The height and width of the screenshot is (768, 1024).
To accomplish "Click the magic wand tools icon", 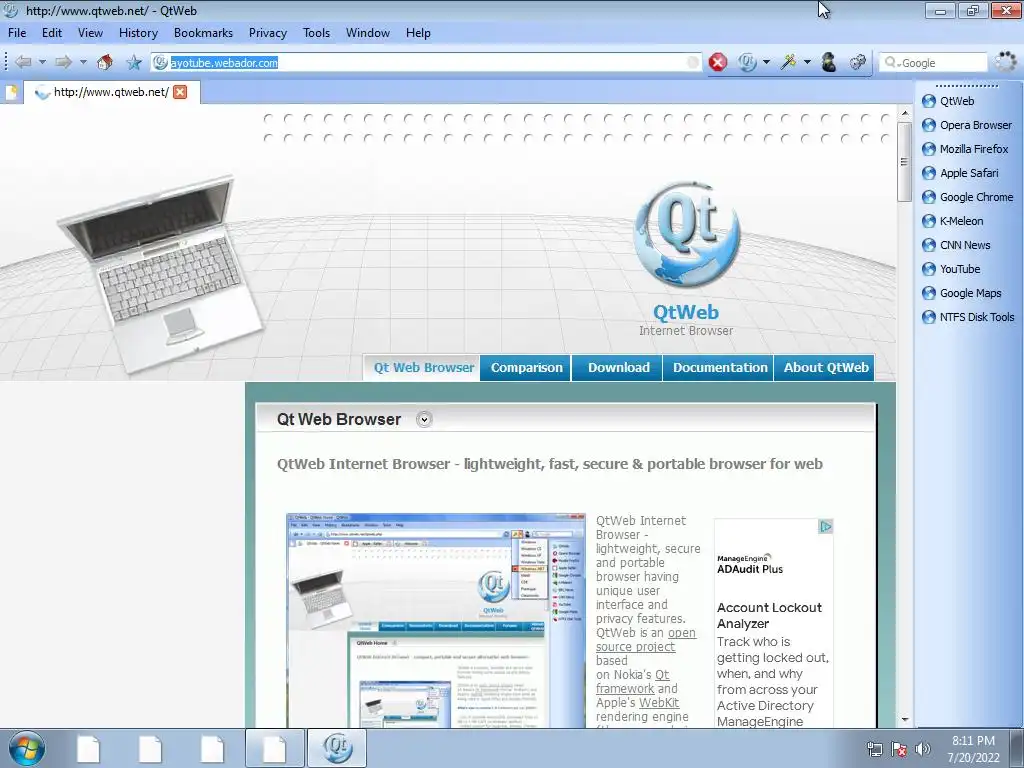I will pos(788,62).
